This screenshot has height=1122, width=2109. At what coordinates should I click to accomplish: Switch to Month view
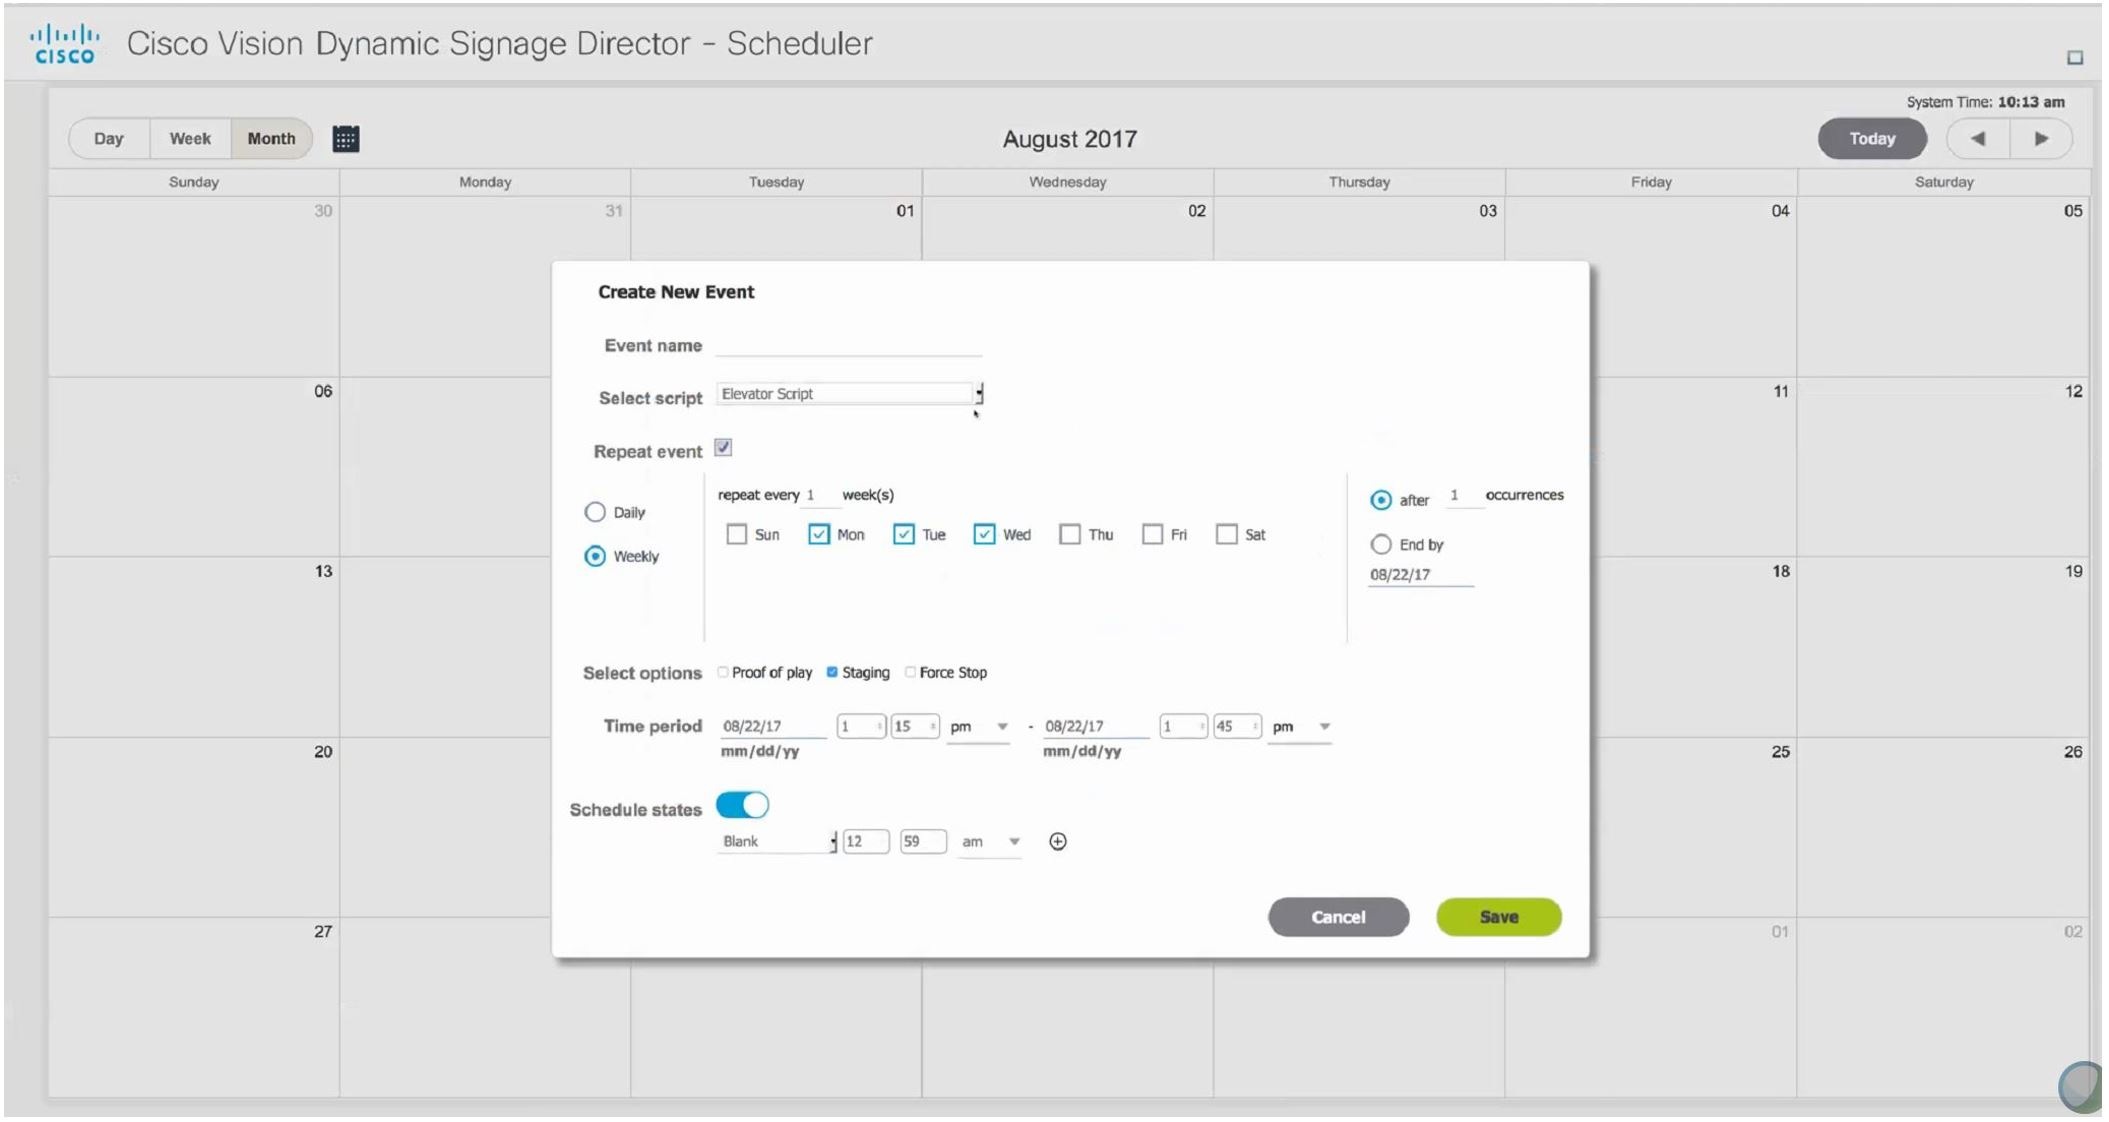(272, 139)
